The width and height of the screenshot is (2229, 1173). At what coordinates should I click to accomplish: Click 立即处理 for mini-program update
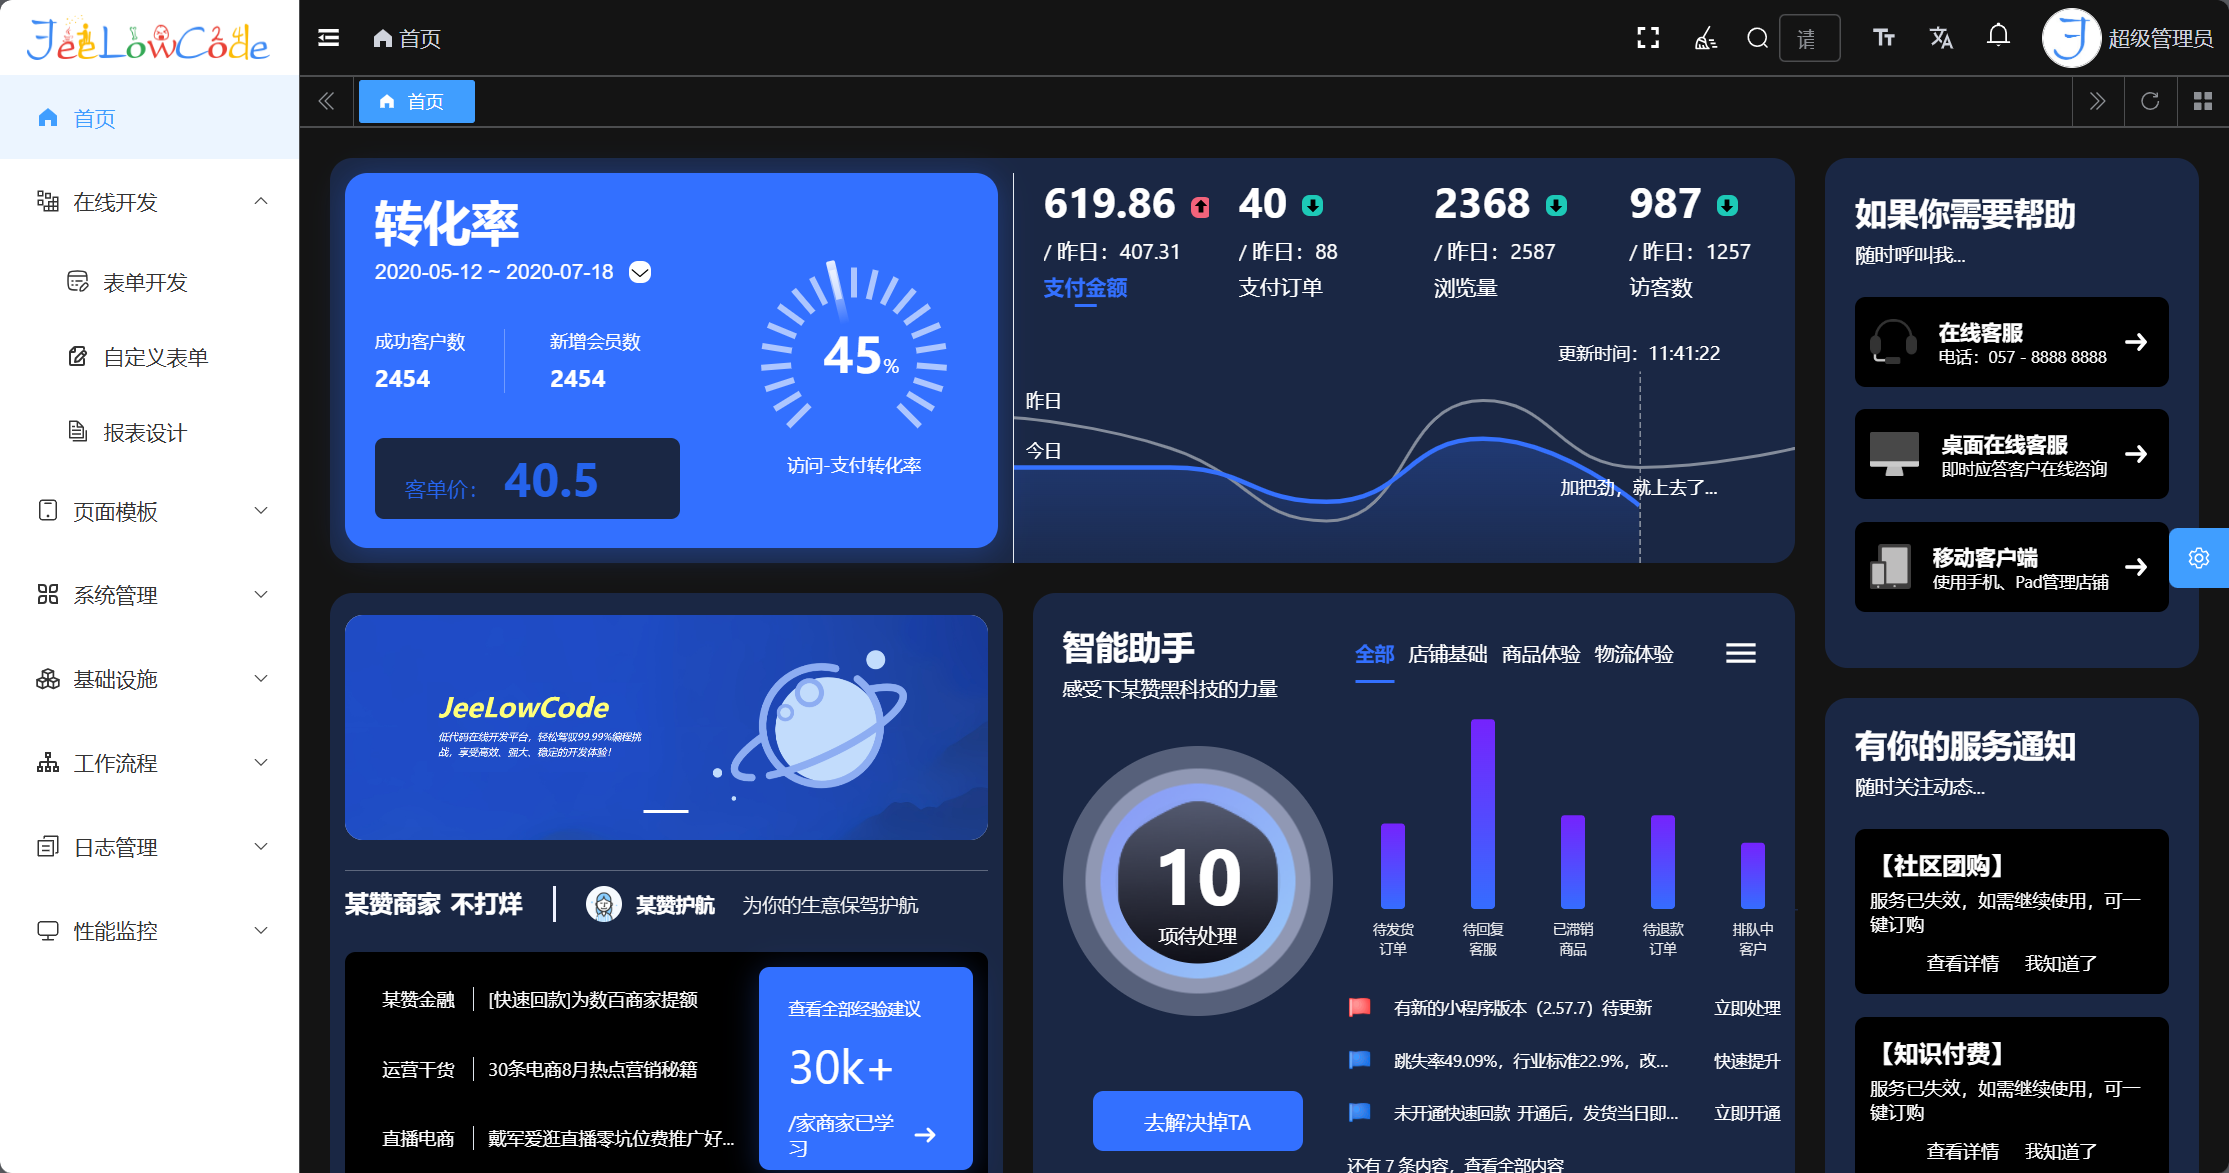[x=1746, y=1008]
